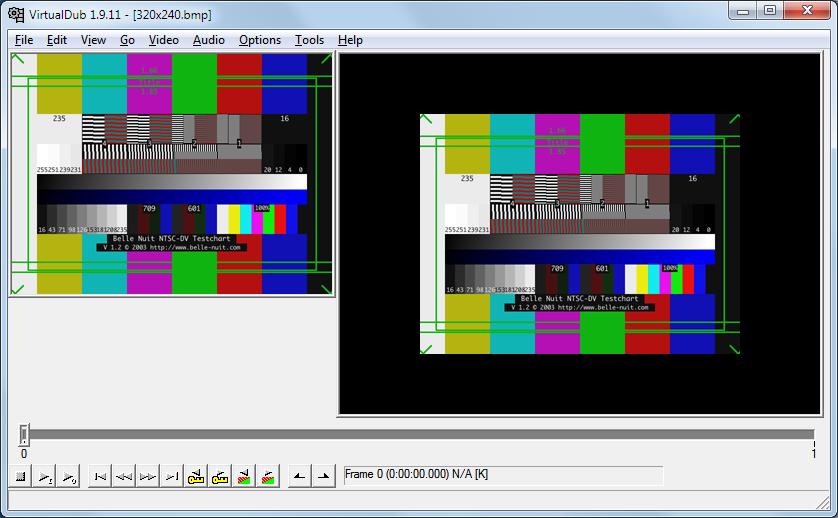Close the VirtualDub window
Viewport: 838px width, 518px height.
(x=807, y=11)
